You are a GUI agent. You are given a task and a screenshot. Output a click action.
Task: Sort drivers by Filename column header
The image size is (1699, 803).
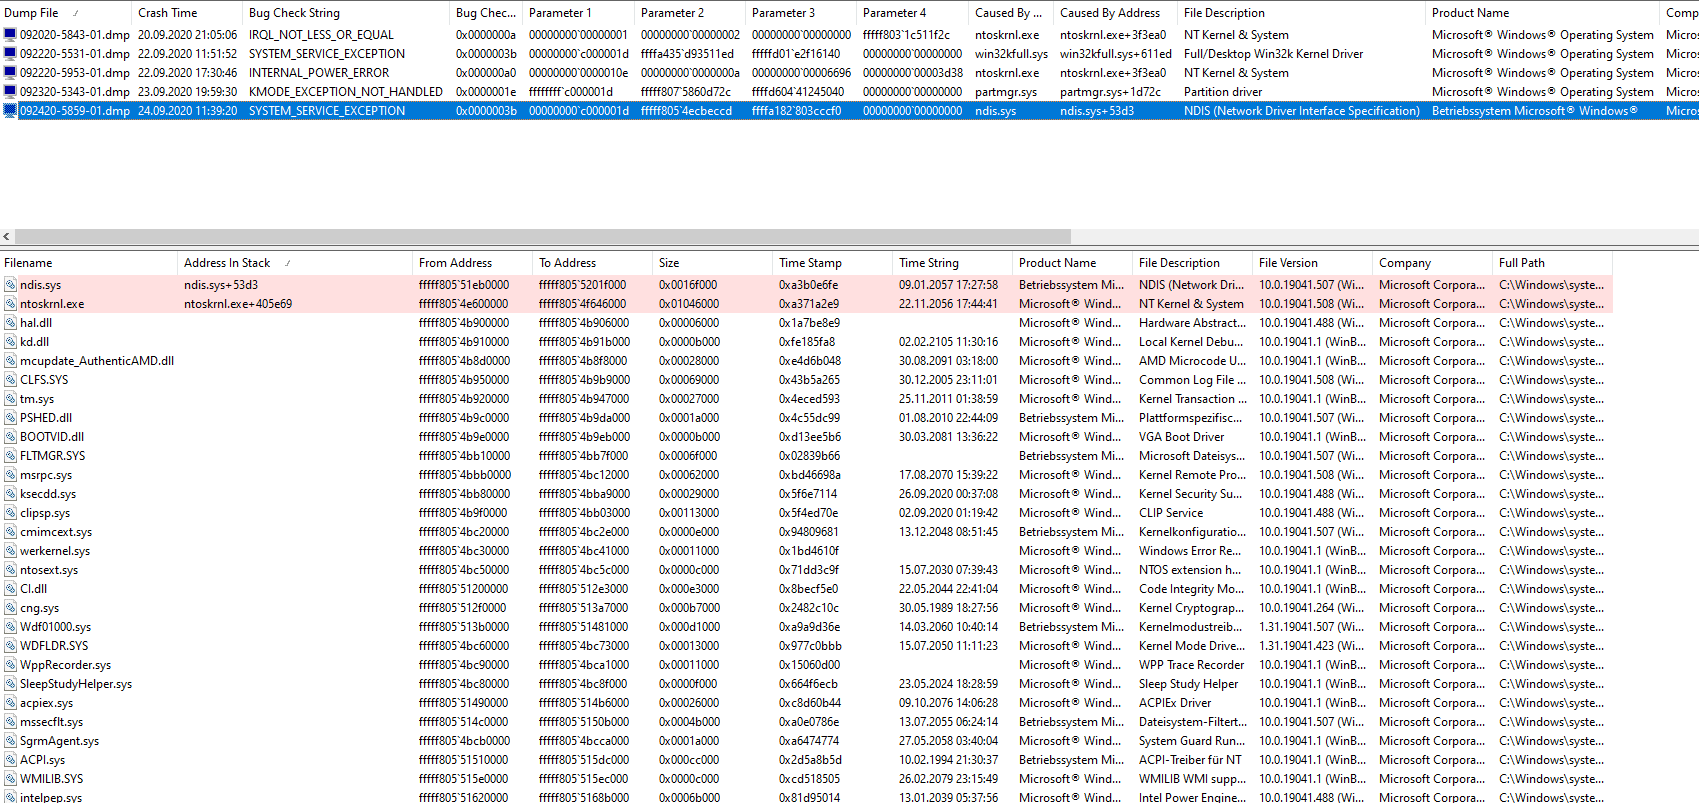(x=88, y=263)
